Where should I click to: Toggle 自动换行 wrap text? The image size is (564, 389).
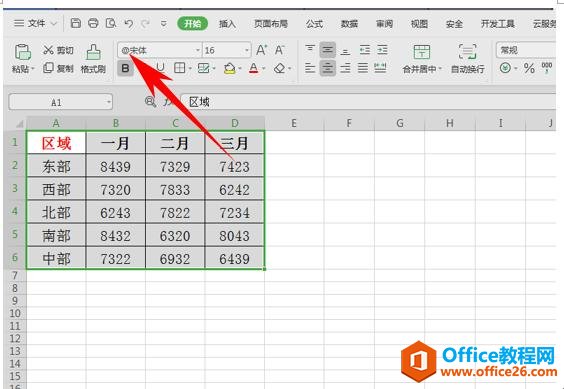coord(468,59)
